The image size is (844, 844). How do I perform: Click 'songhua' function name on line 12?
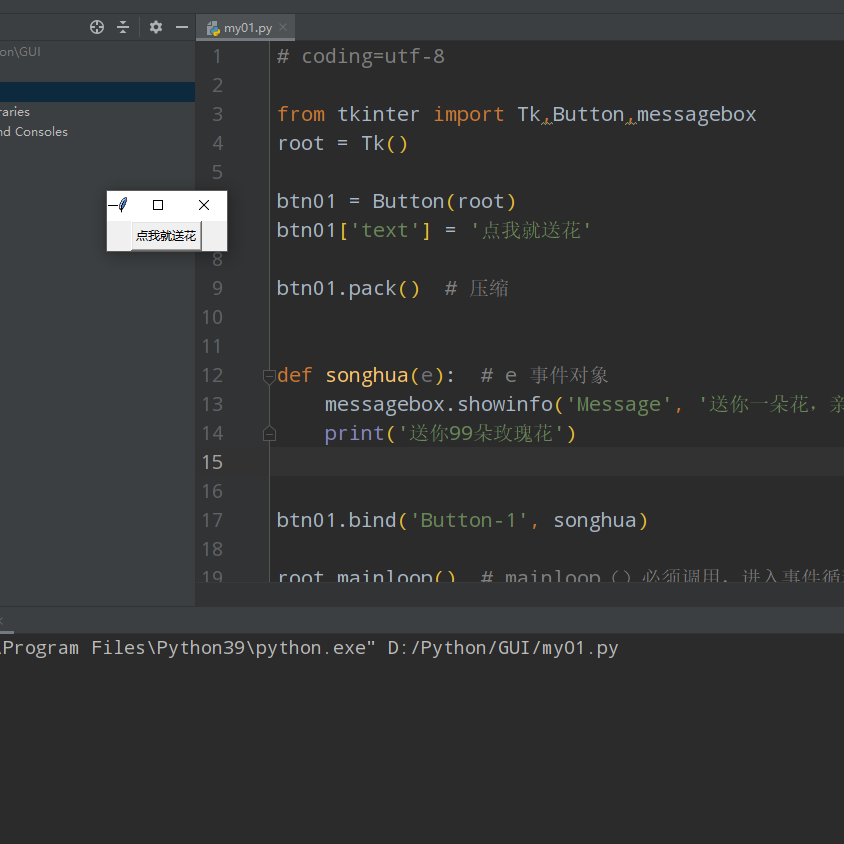367,375
